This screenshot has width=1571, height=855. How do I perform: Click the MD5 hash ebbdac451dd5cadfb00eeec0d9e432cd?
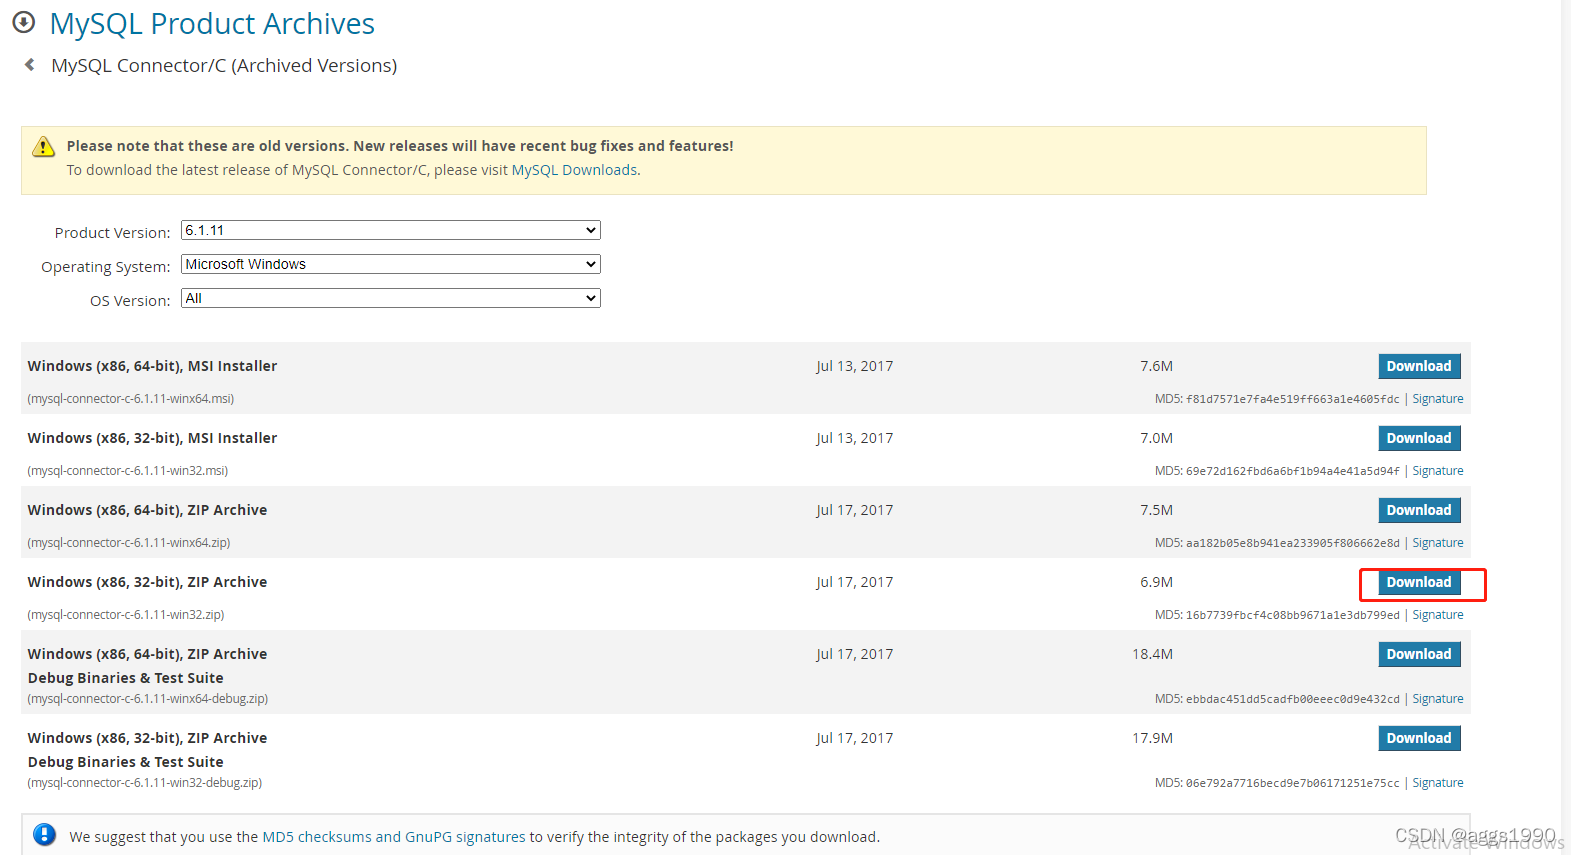click(1293, 699)
